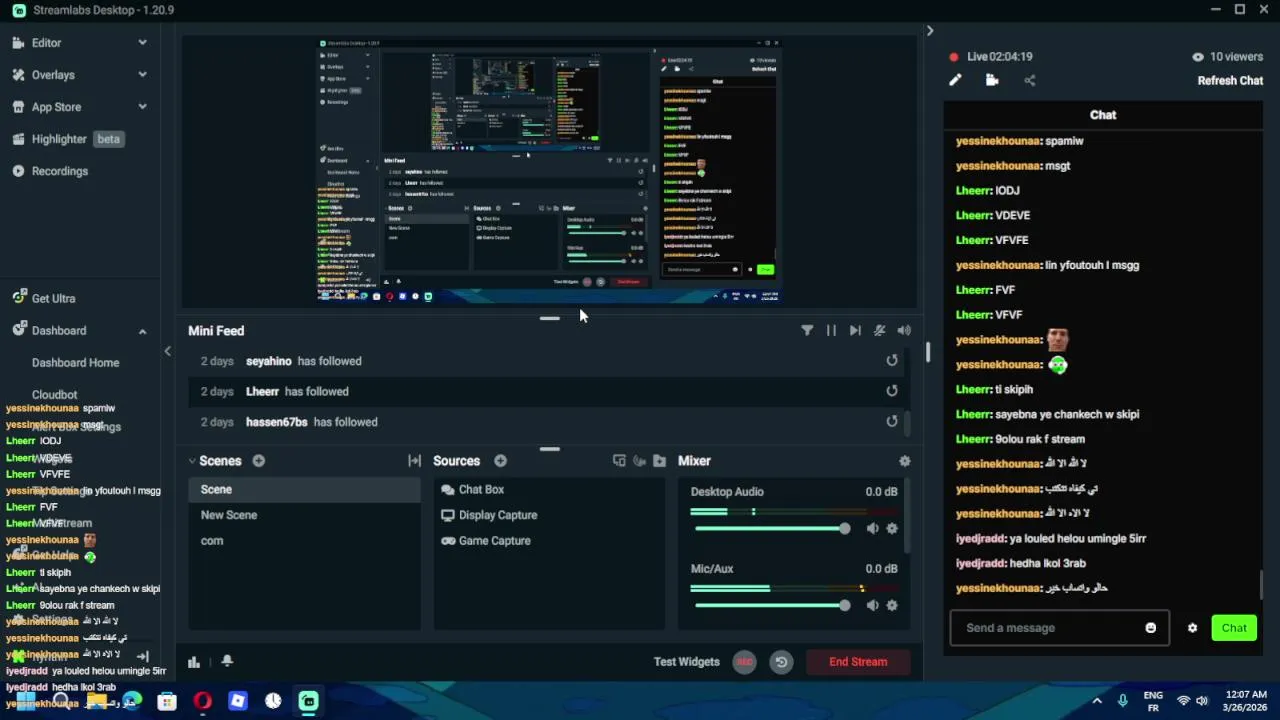Expand the App Store dropdown chevron
The image size is (1280, 720).
click(142, 107)
